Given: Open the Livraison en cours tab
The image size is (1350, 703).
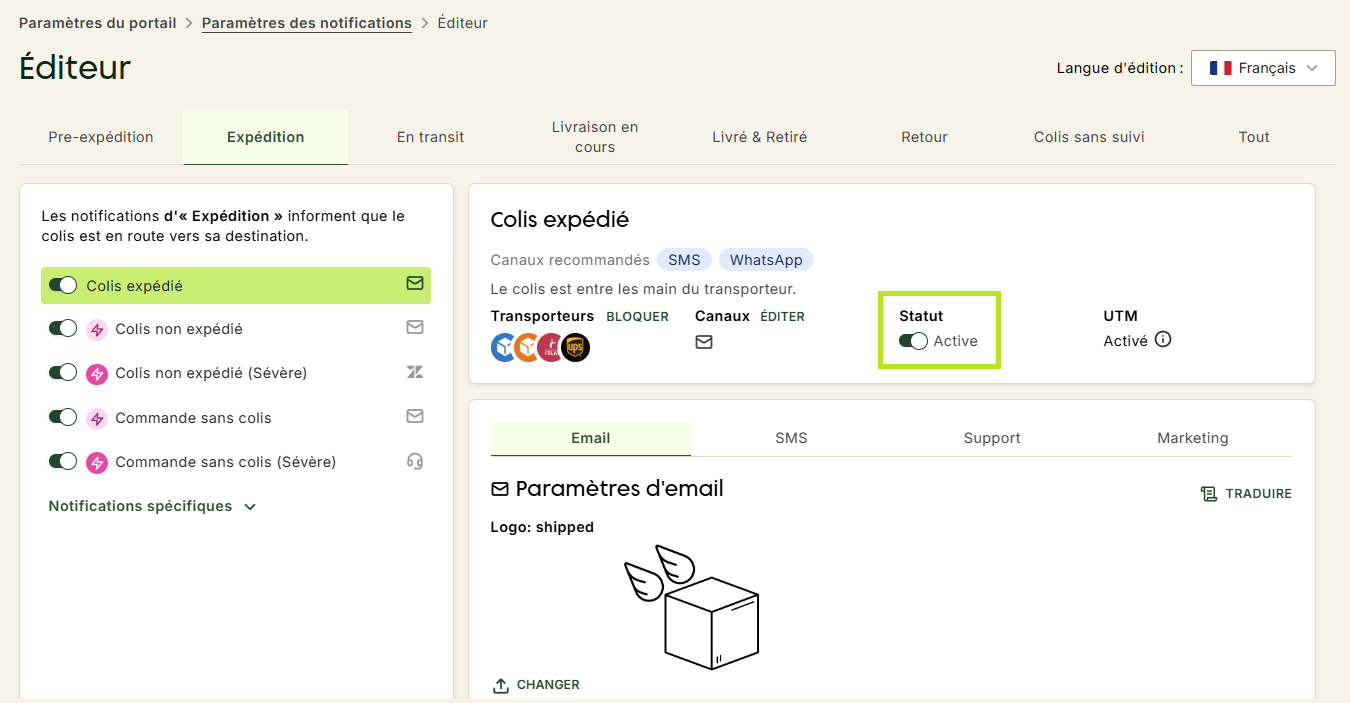Looking at the screenshot, I should pos(595,137).
